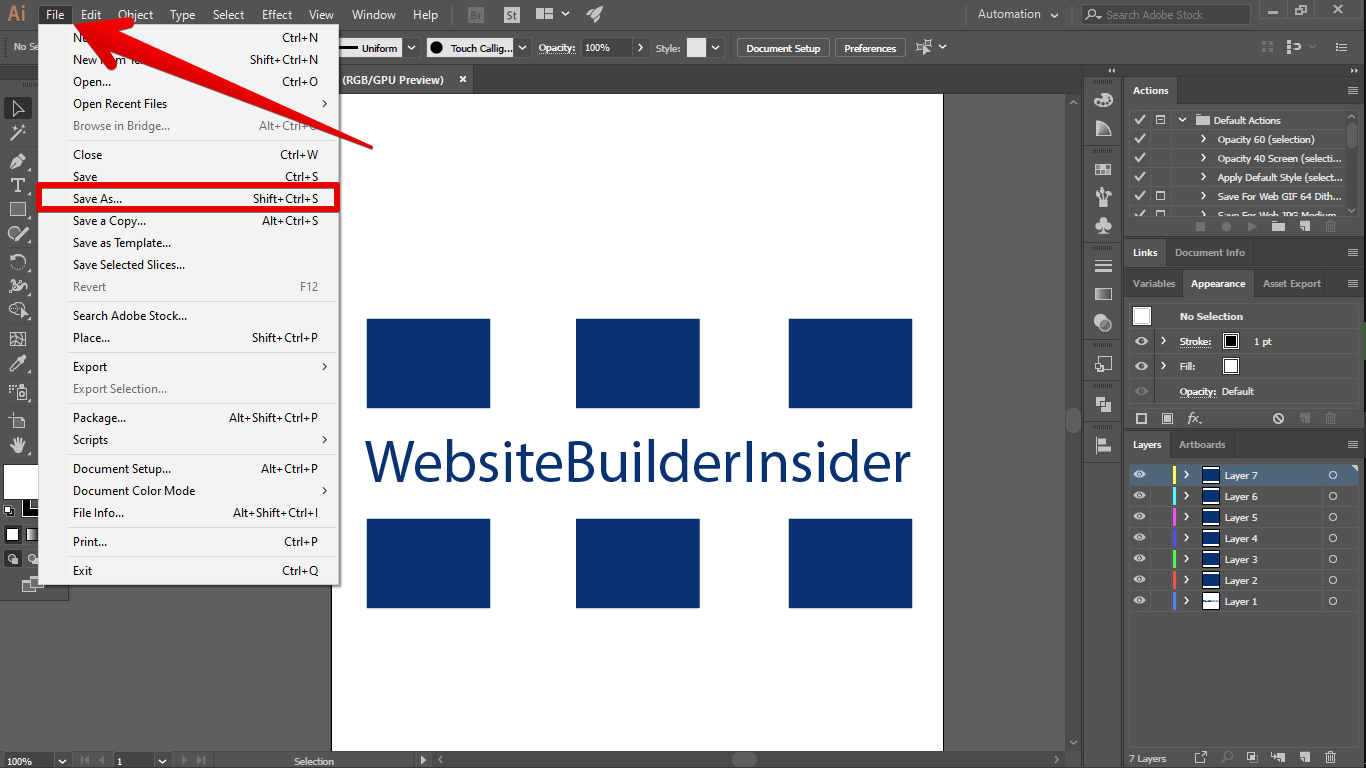1366x768 pixels.
Task: Collapse the Default Actions folder
Action: click(1181, 119)
